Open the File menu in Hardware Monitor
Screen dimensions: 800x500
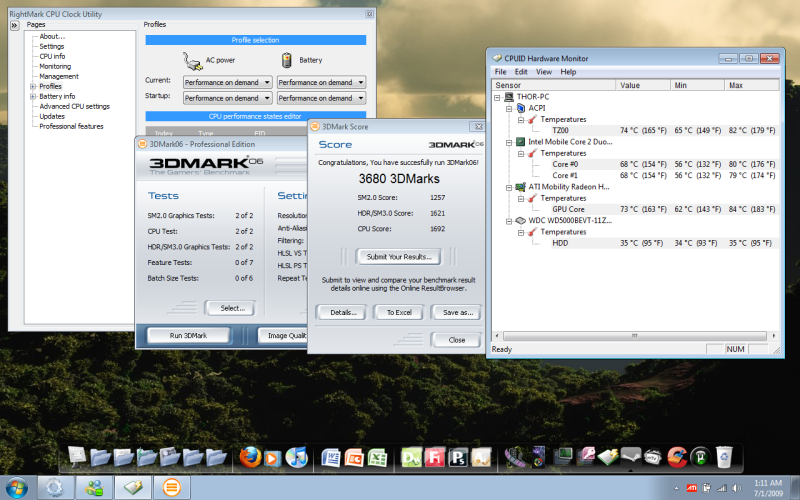(501, 72)
